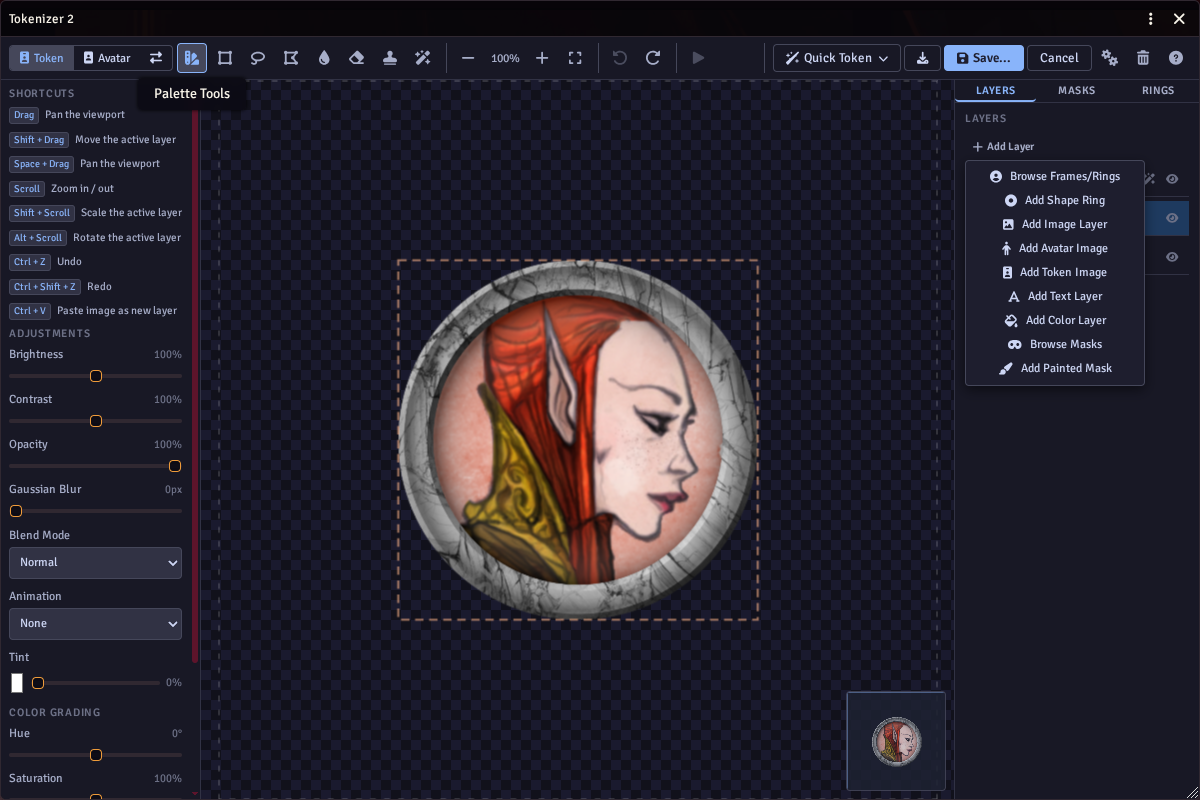Viewport: 1200px width, 800px height.
Task: Click the trash delete icon
Action: [x=1143, y=58]
